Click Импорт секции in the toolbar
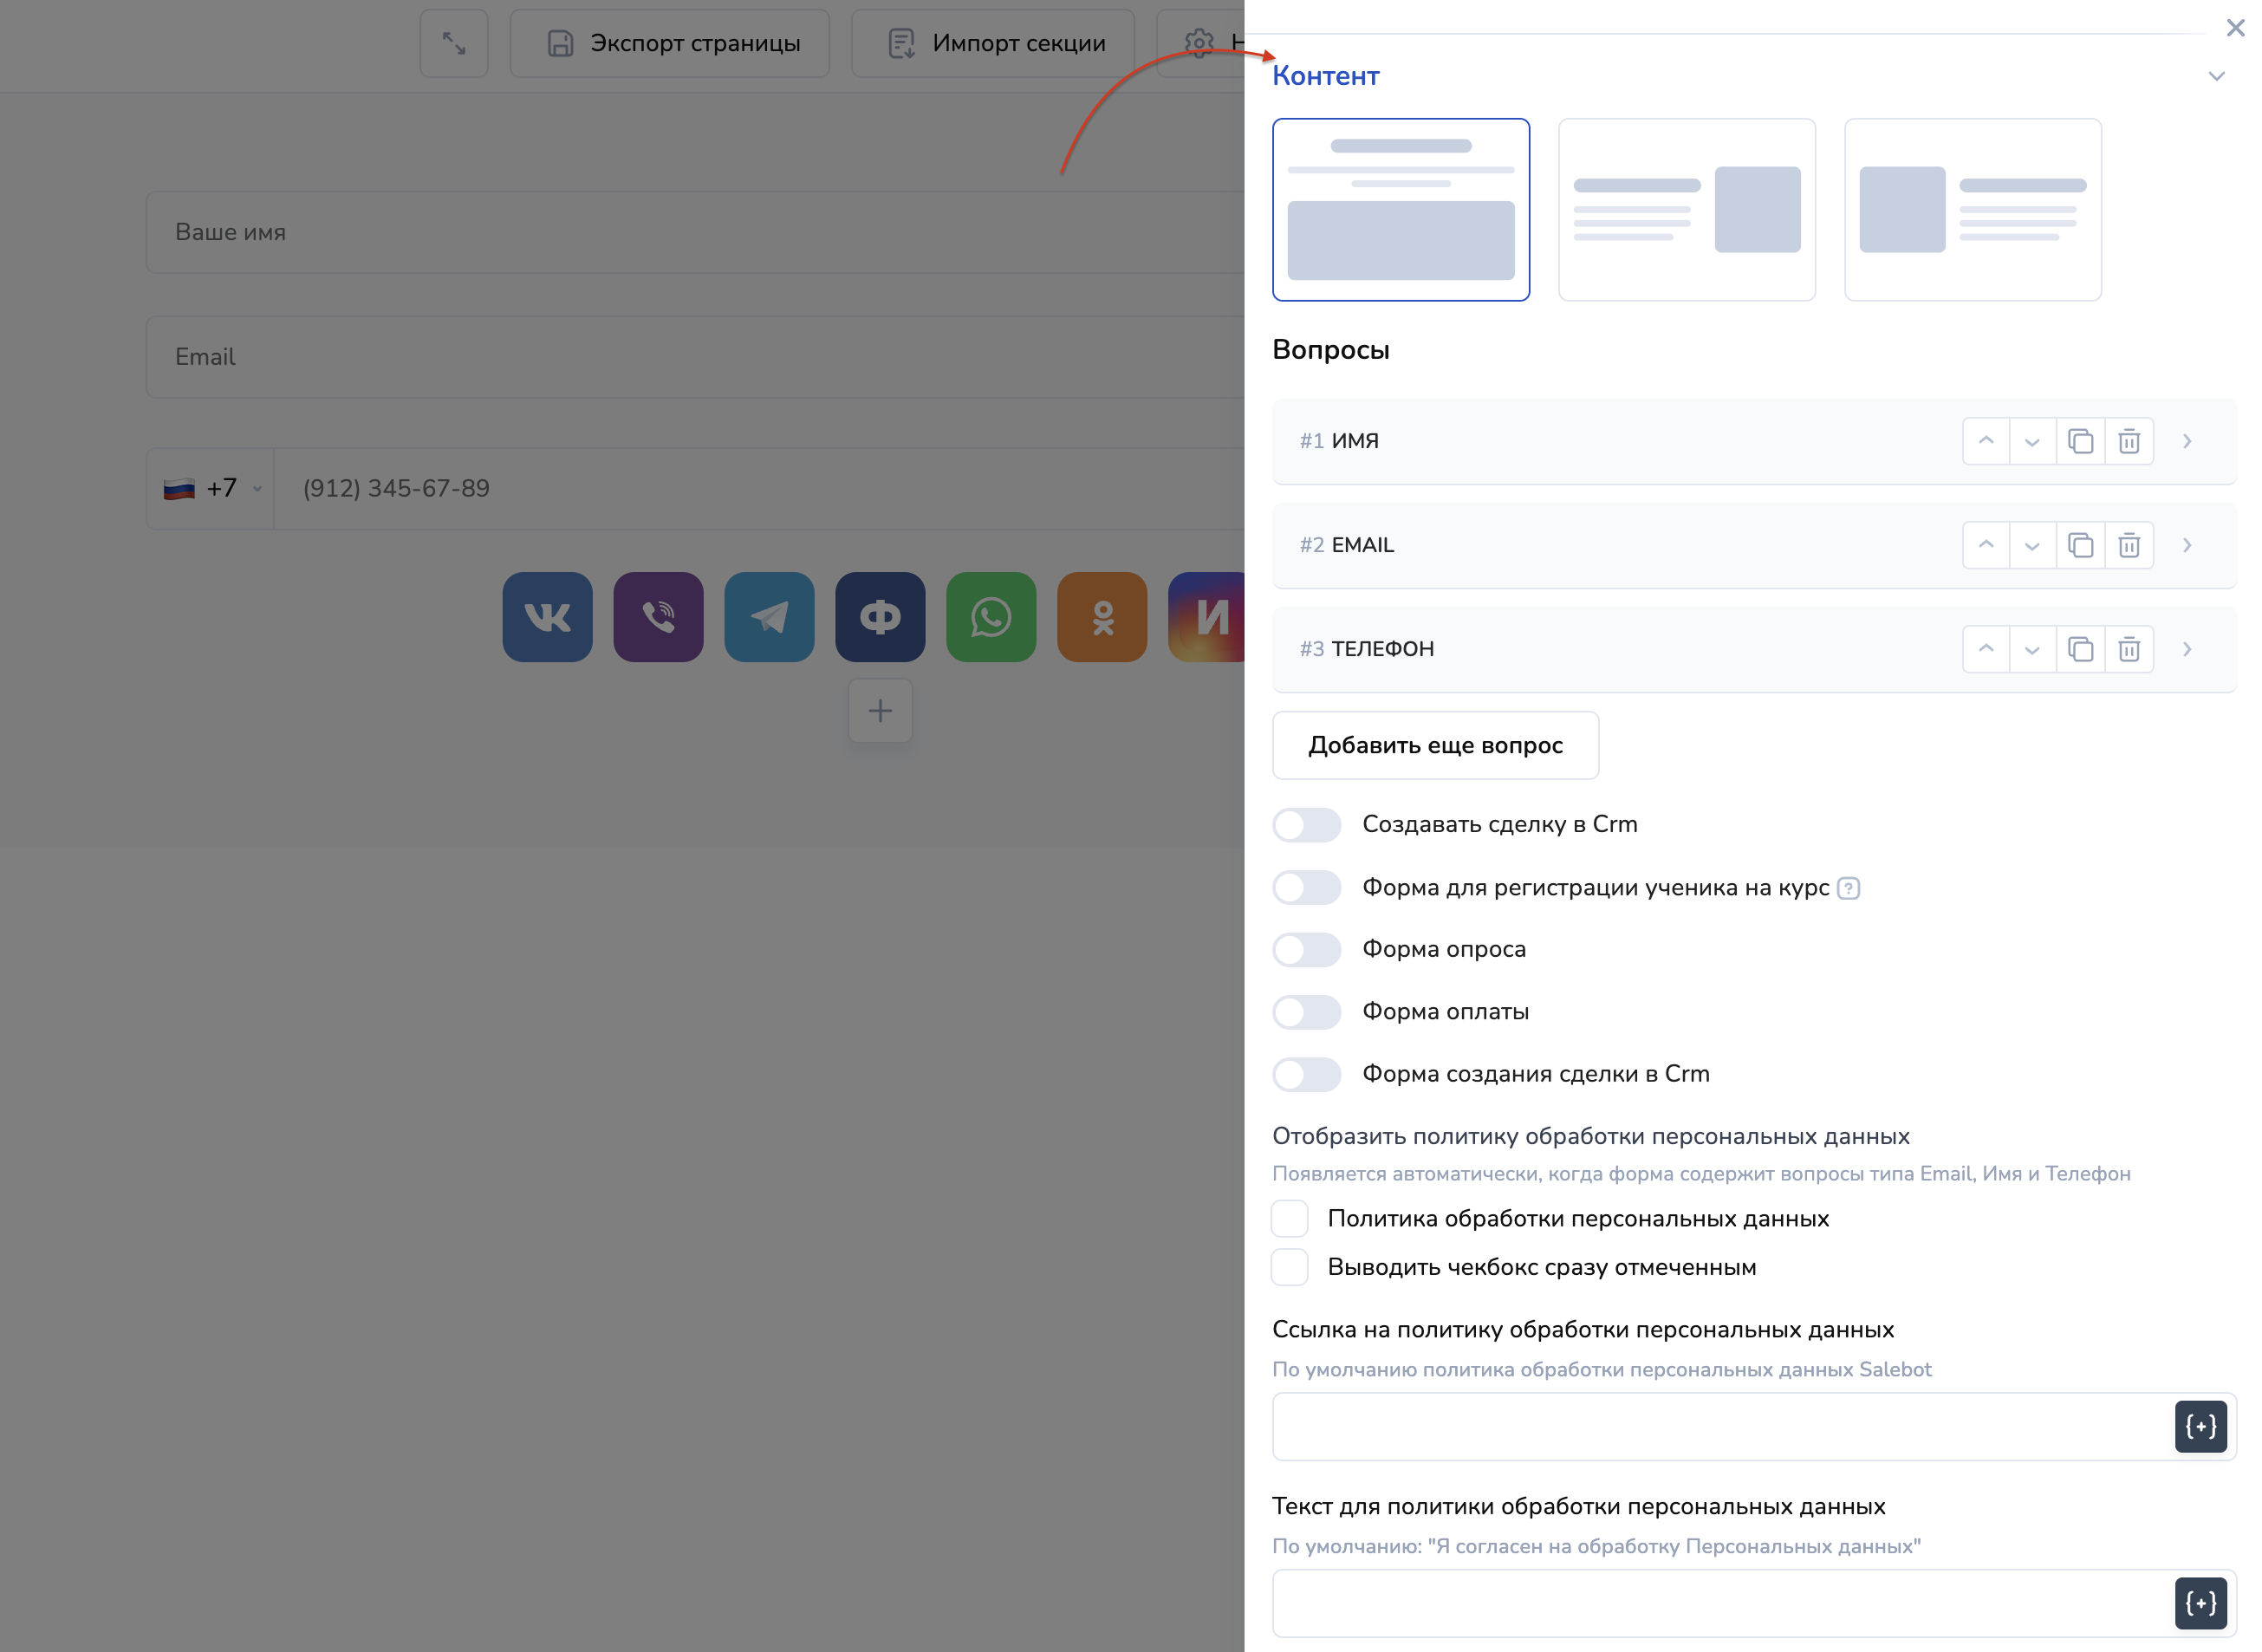This screenshot has height=1652, width=2262. tap(994, 43)
